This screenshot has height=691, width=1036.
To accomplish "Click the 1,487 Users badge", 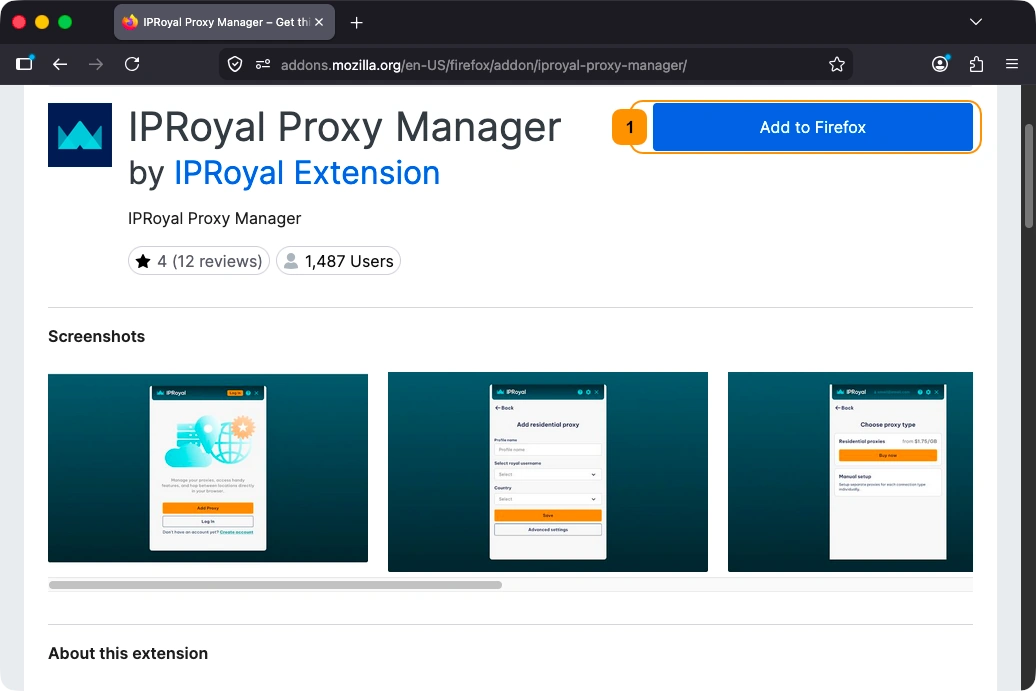I will [338, 261].
